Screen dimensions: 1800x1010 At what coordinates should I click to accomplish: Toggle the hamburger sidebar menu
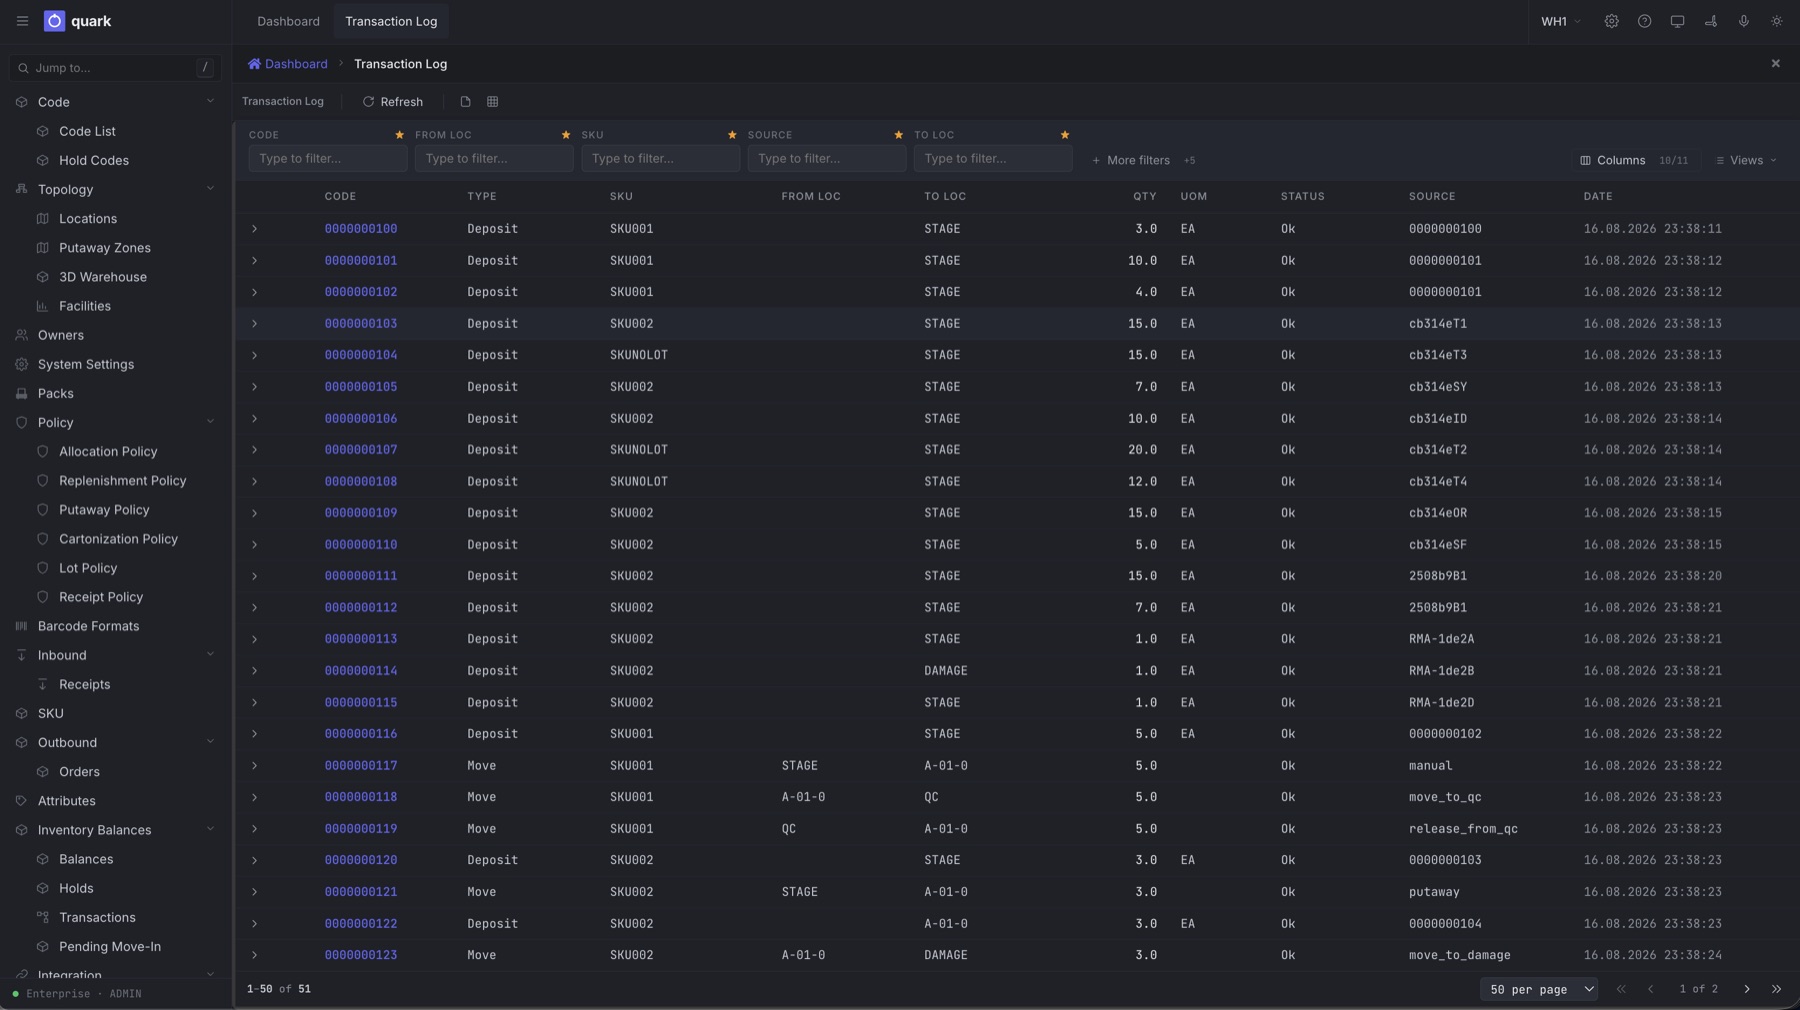[x=22, y=21]
